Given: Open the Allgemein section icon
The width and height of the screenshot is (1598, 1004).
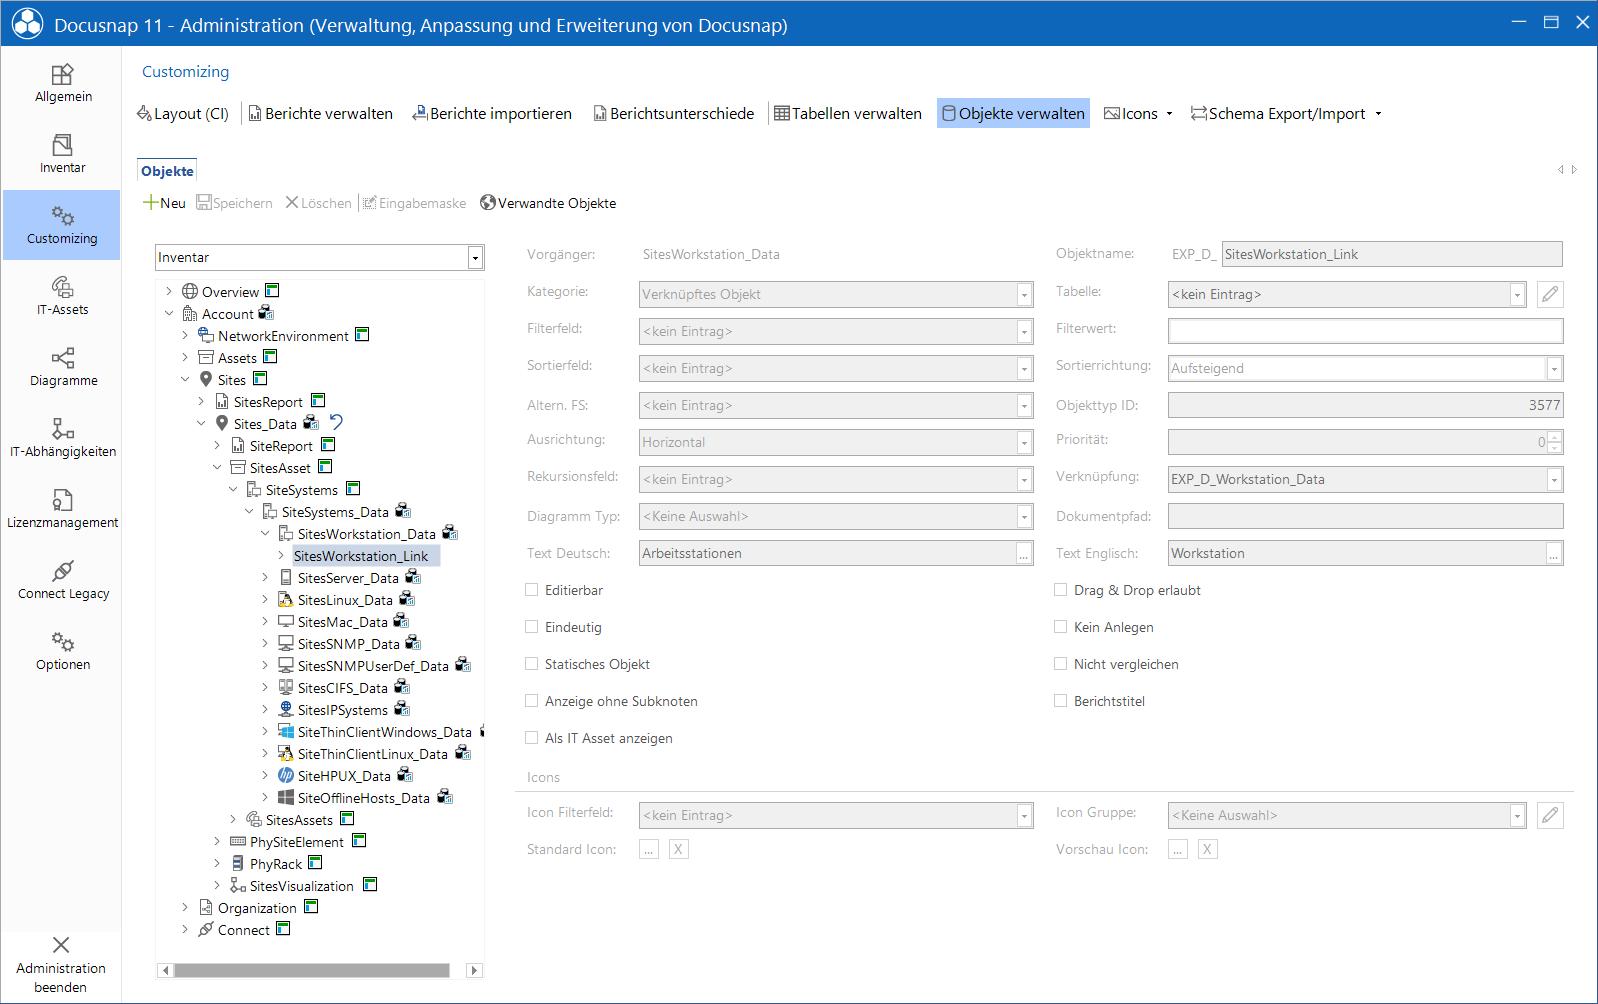Looking at the screenshot, I should coord(62,75).
